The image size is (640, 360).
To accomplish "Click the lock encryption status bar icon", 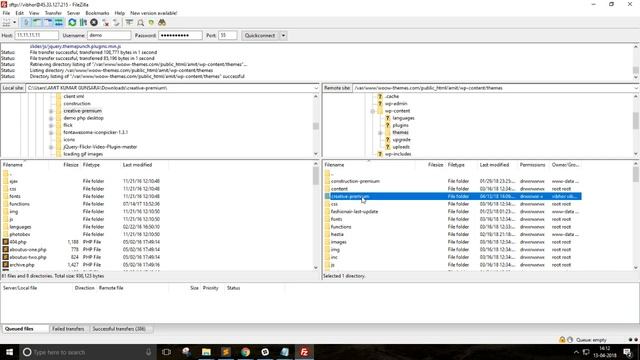I will (x=562, y=340).
